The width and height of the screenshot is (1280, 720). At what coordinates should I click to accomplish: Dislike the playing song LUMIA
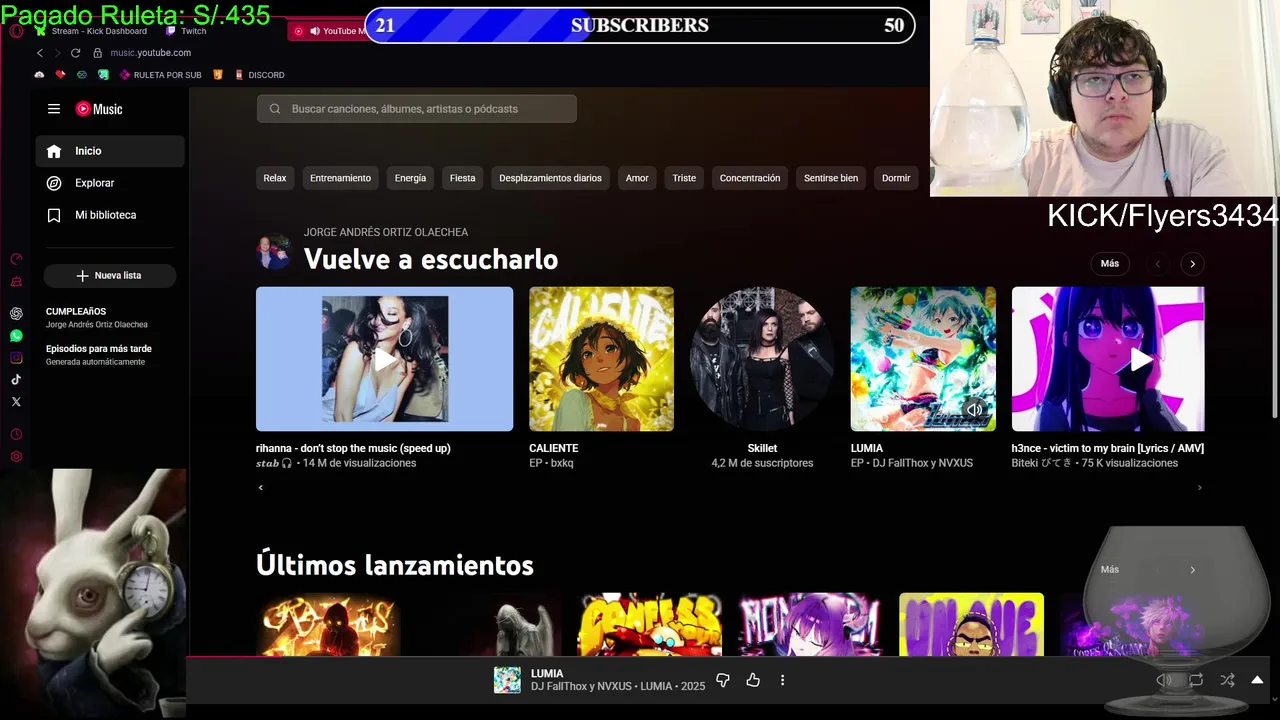point(723,680)
